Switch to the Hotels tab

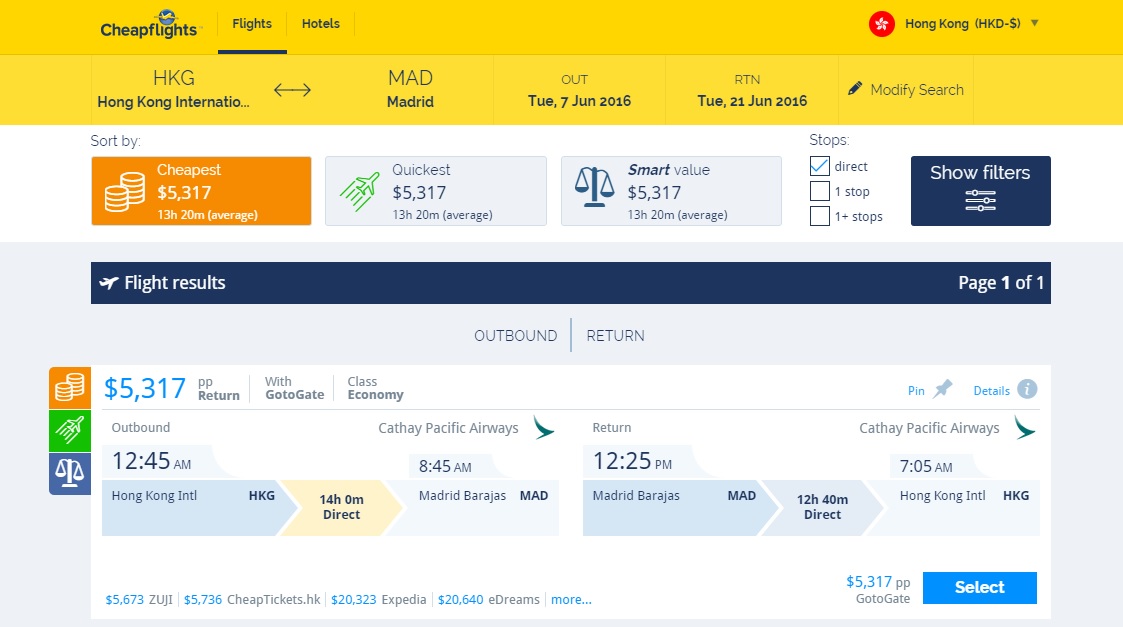pos(320,24)
